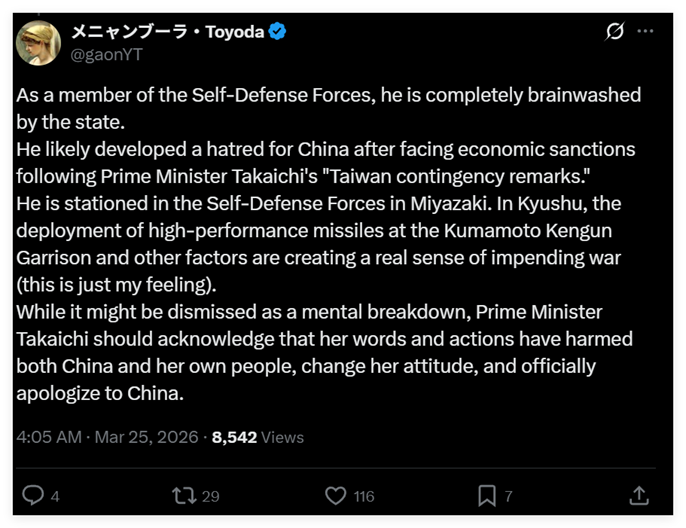Click the share upload icon
Image resolution: width=686 pixels, height=528 pixels.
638,495
